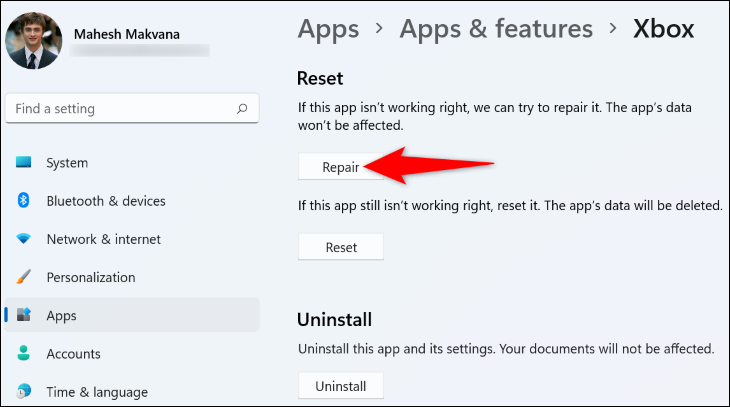Click the search magnifier icon
Image resolution: width=730 pixels, height=407 pixels.
[242, 109]
